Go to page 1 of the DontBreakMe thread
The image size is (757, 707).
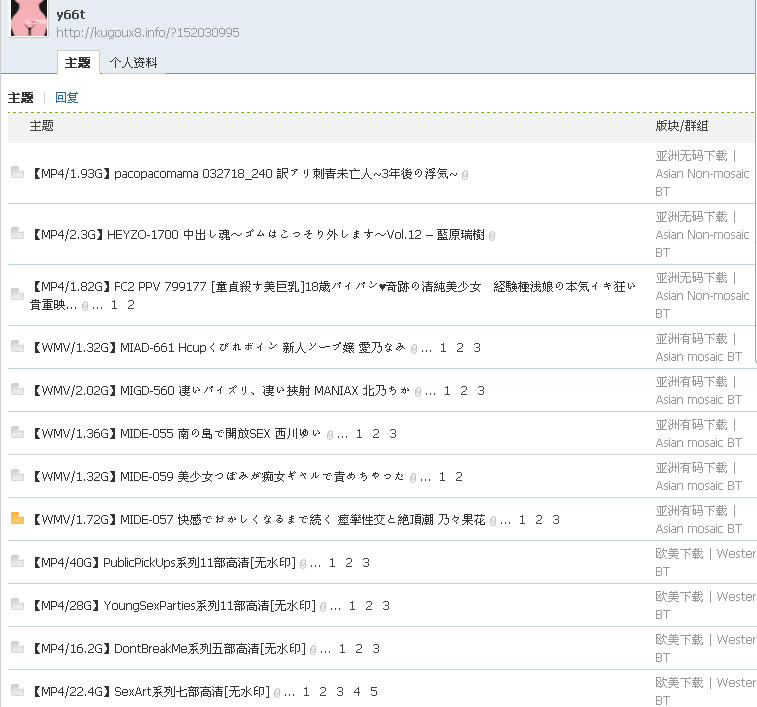point(342,648)
